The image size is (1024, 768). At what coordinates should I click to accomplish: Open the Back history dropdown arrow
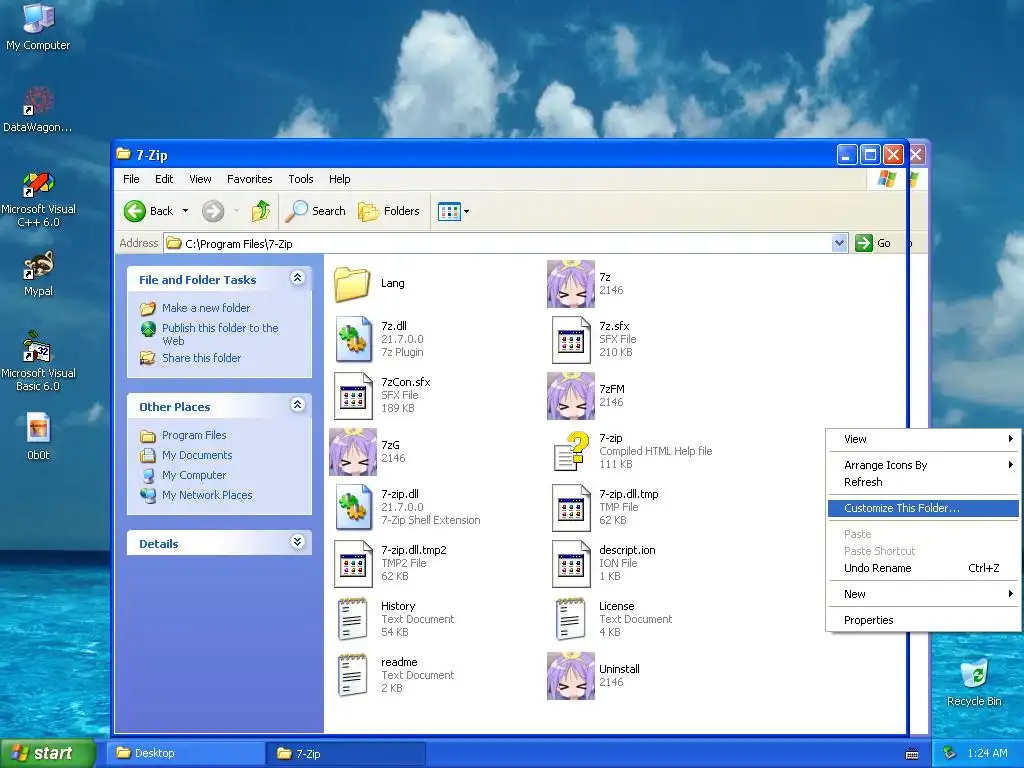[185, 211]
